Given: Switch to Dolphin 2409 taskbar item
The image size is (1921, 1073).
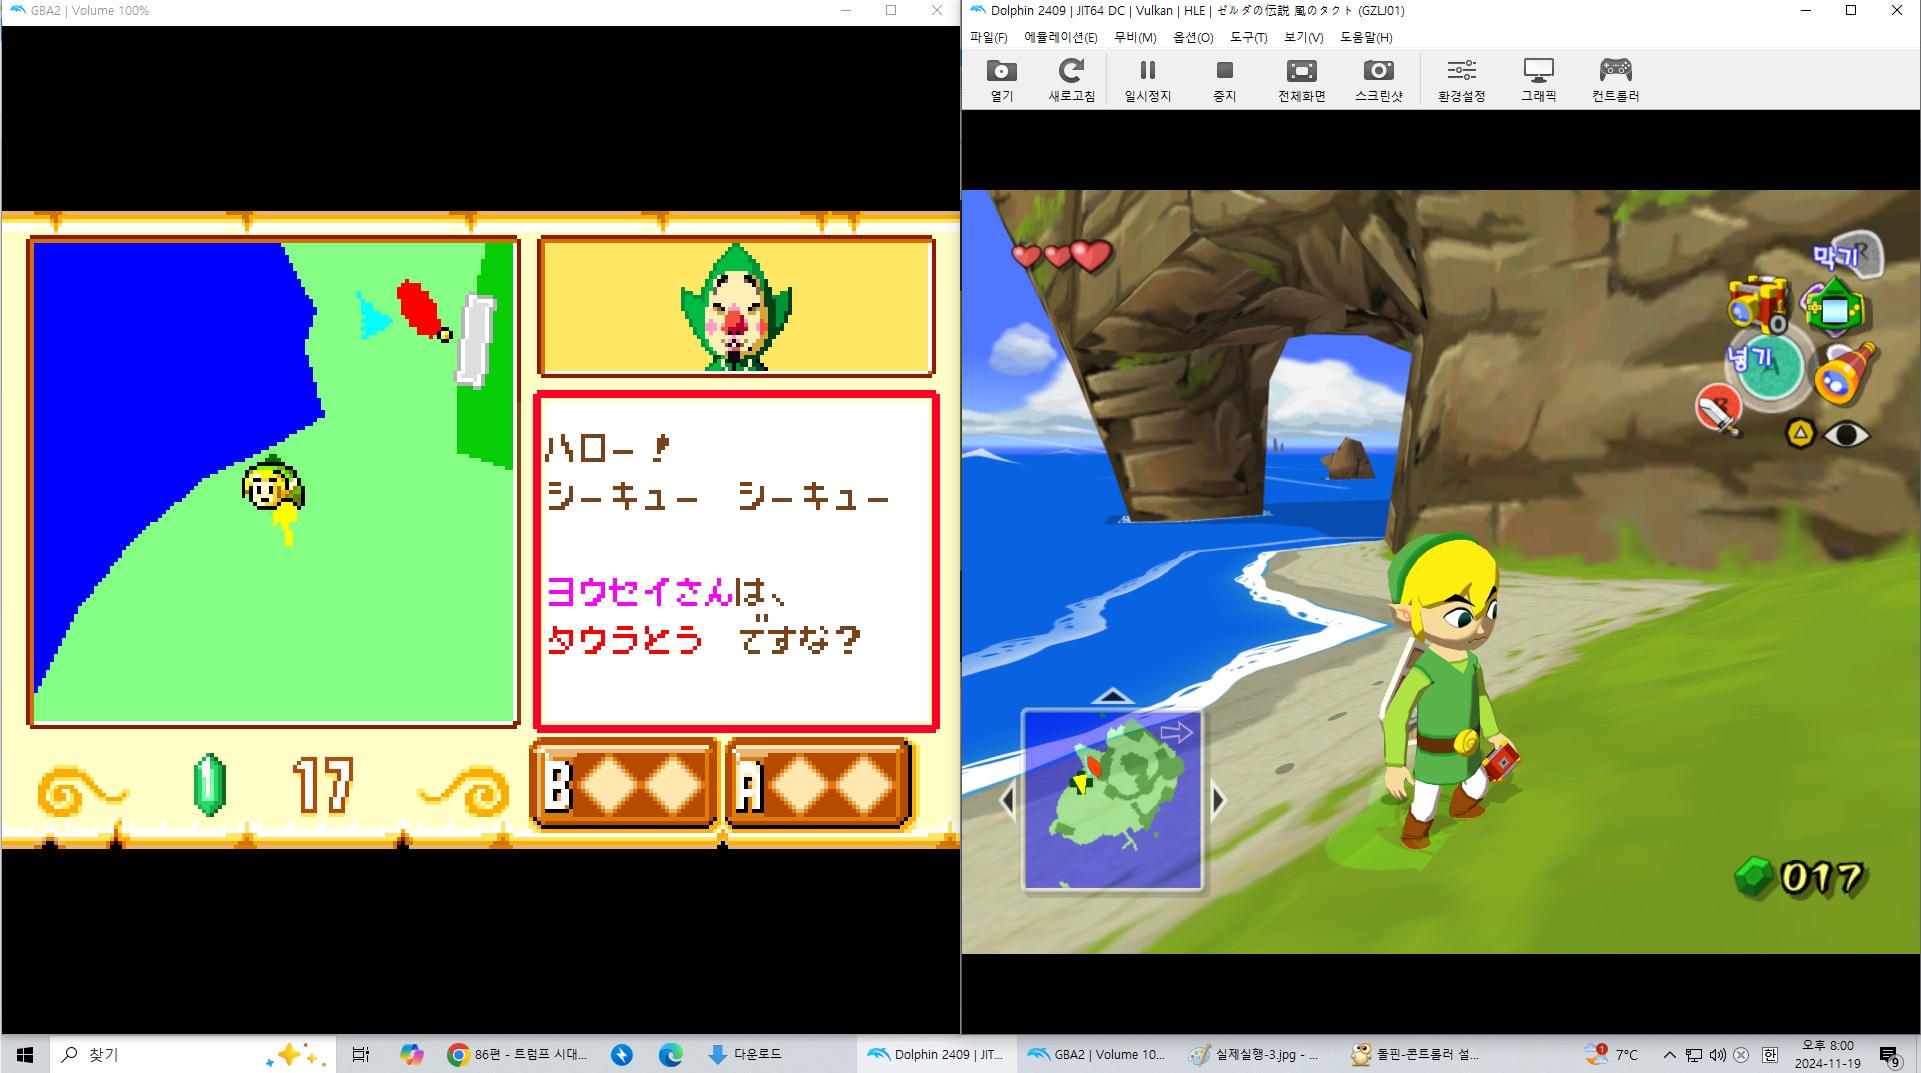Looking at the screenshot, I should tap(936, 1054).
